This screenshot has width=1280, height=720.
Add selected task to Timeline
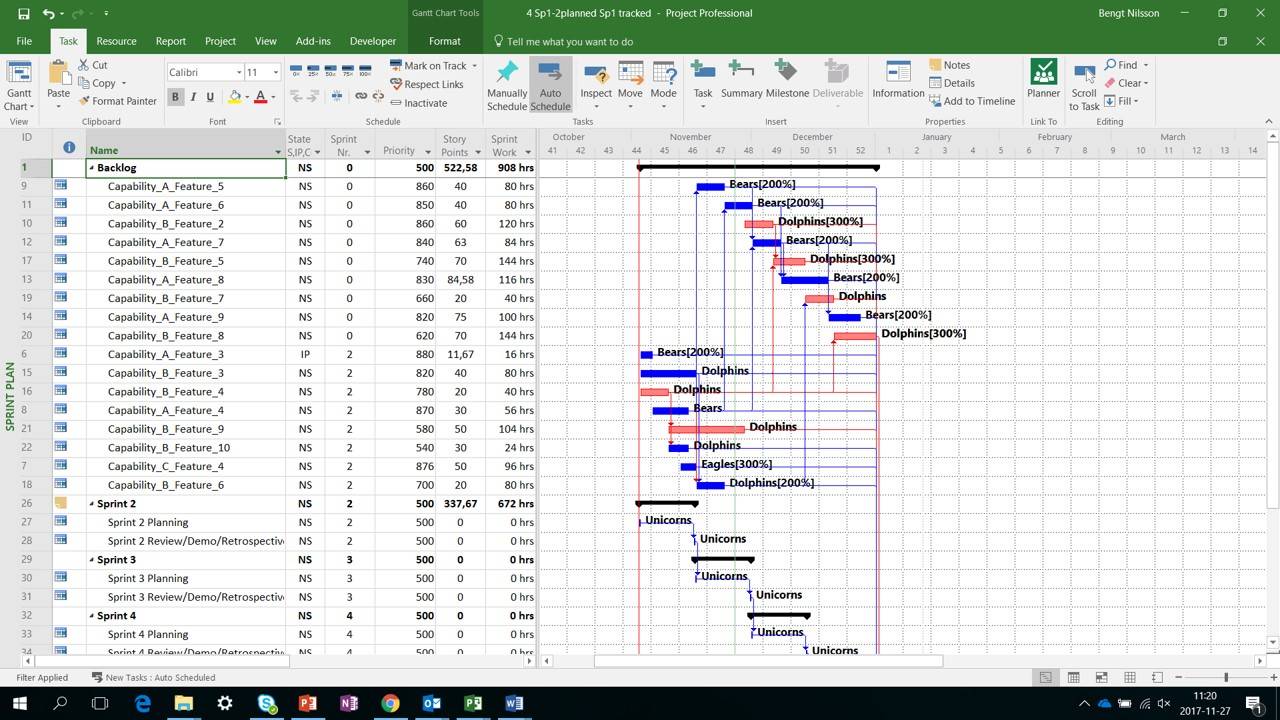tap(972, 101)
